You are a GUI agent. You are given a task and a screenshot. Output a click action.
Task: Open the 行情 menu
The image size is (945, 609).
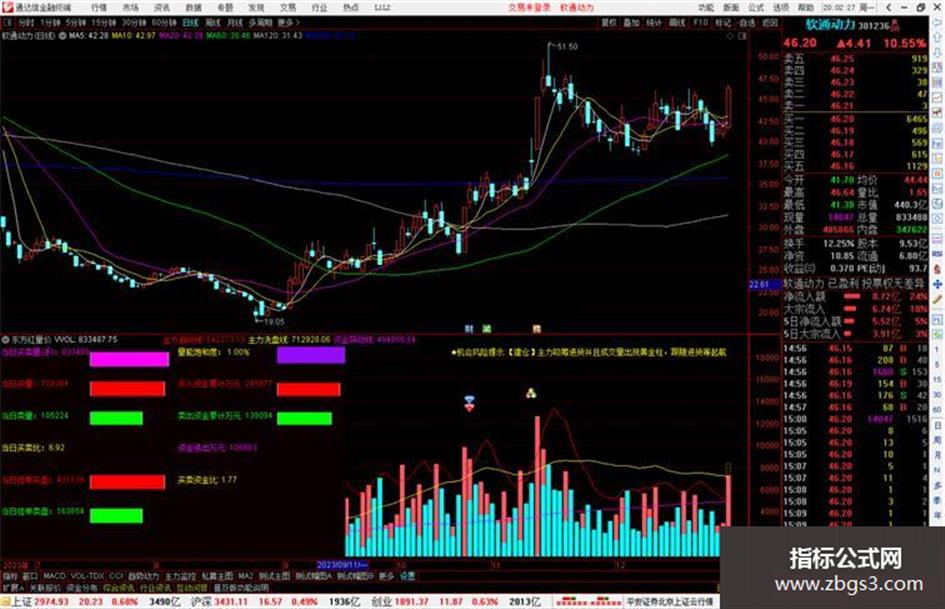pos(99,8)
